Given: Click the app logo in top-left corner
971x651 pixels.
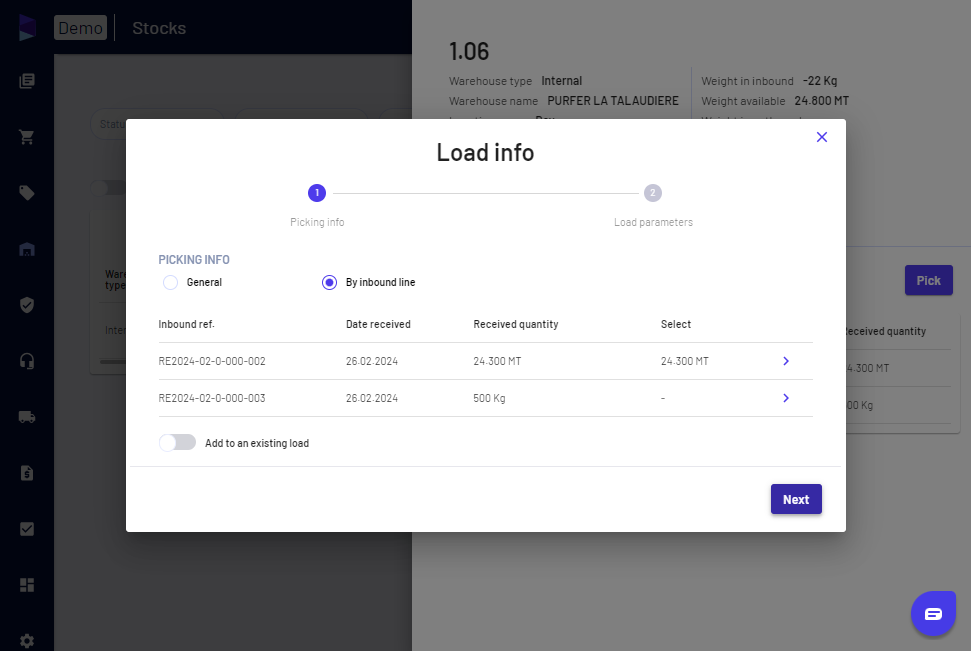Looking at the screenshot, I should tap(27, 28).
